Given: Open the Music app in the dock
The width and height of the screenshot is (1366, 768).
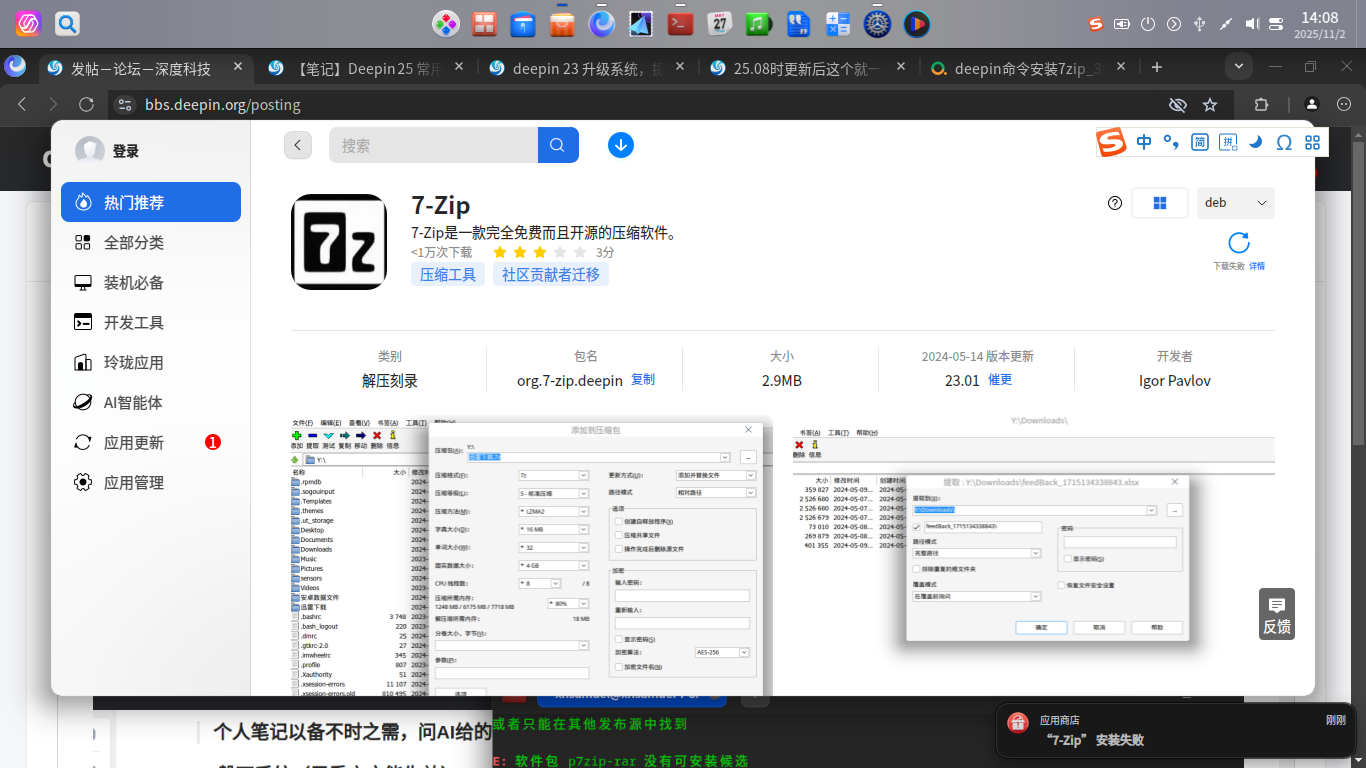Looking at the screenshot, I should [x=759, y=23].
